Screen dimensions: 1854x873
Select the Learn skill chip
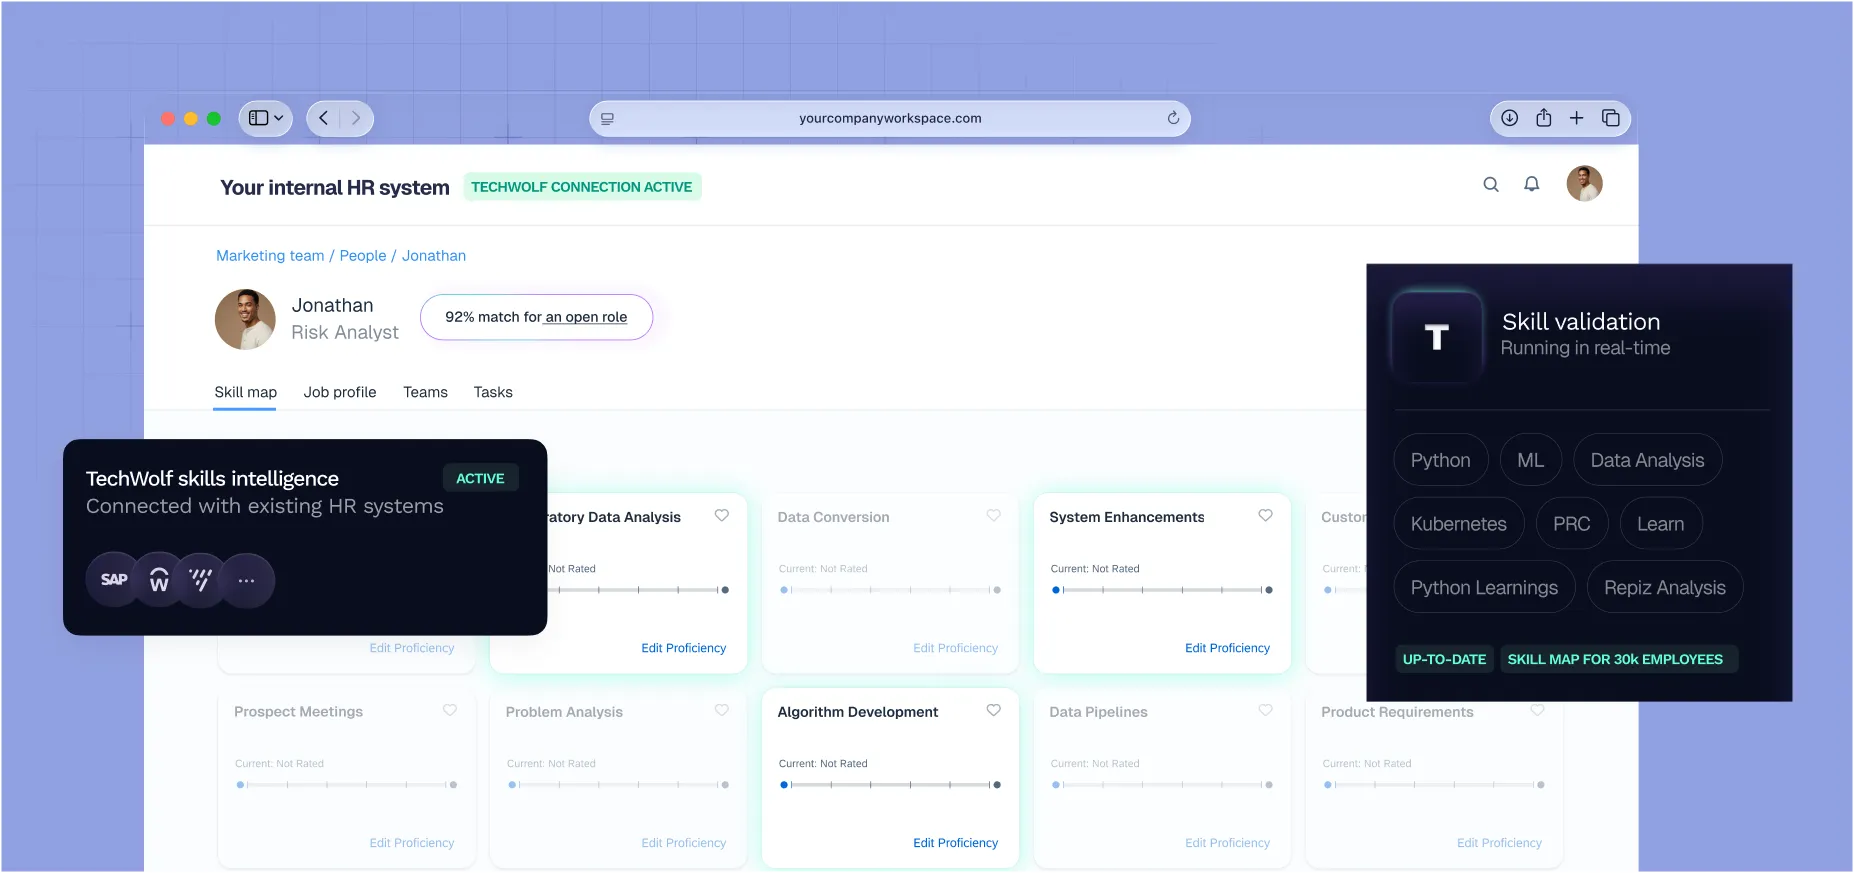pos(1661,524)
